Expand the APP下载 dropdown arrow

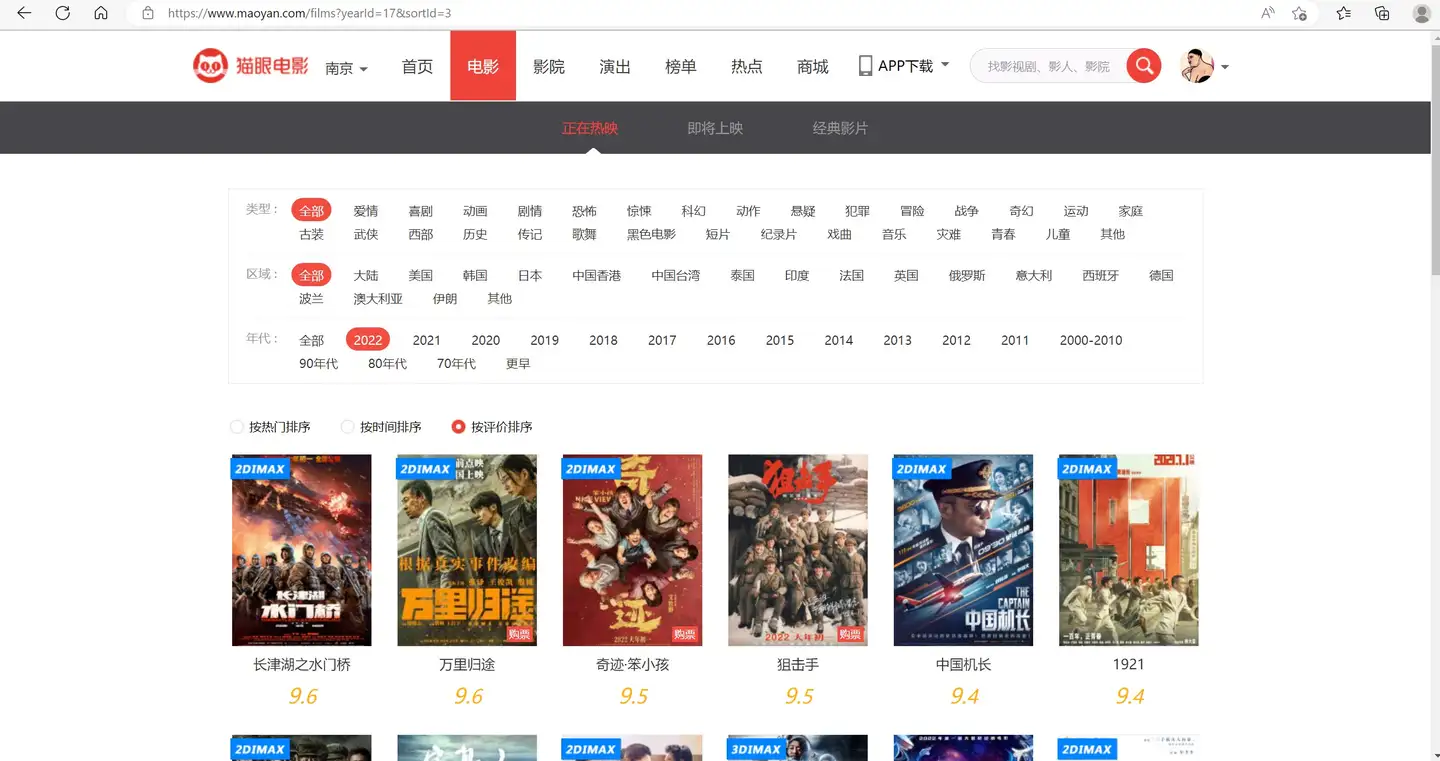pos(945,66)
